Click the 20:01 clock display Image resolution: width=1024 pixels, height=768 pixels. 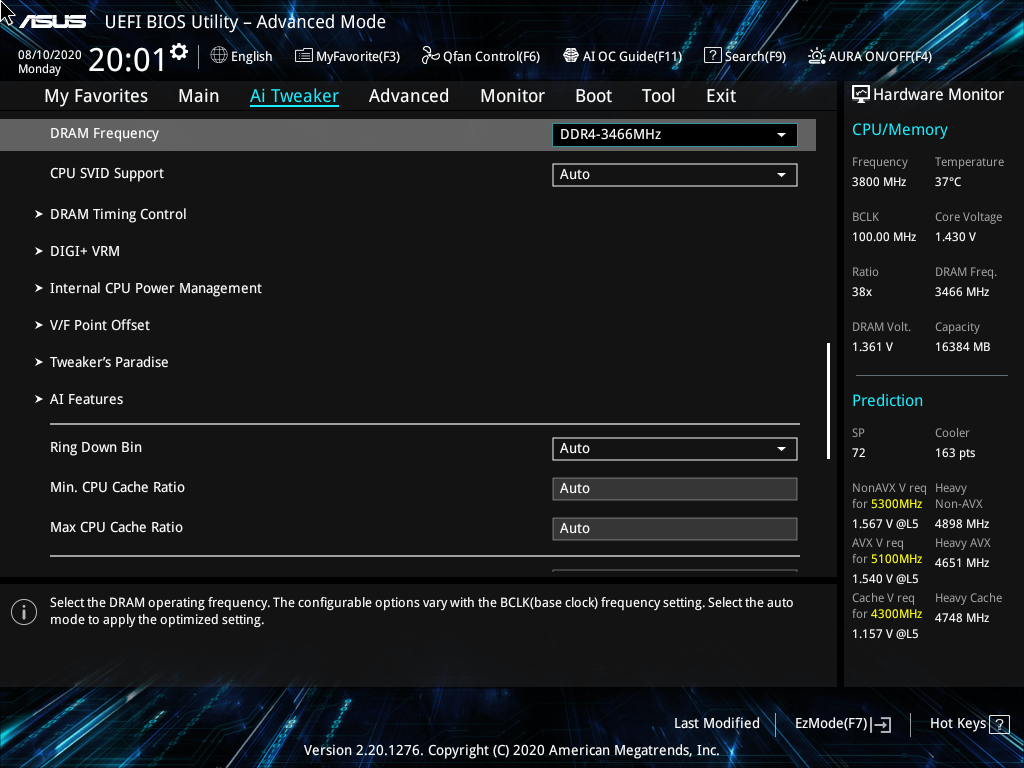pyautogui.click(x=127, y=60)
